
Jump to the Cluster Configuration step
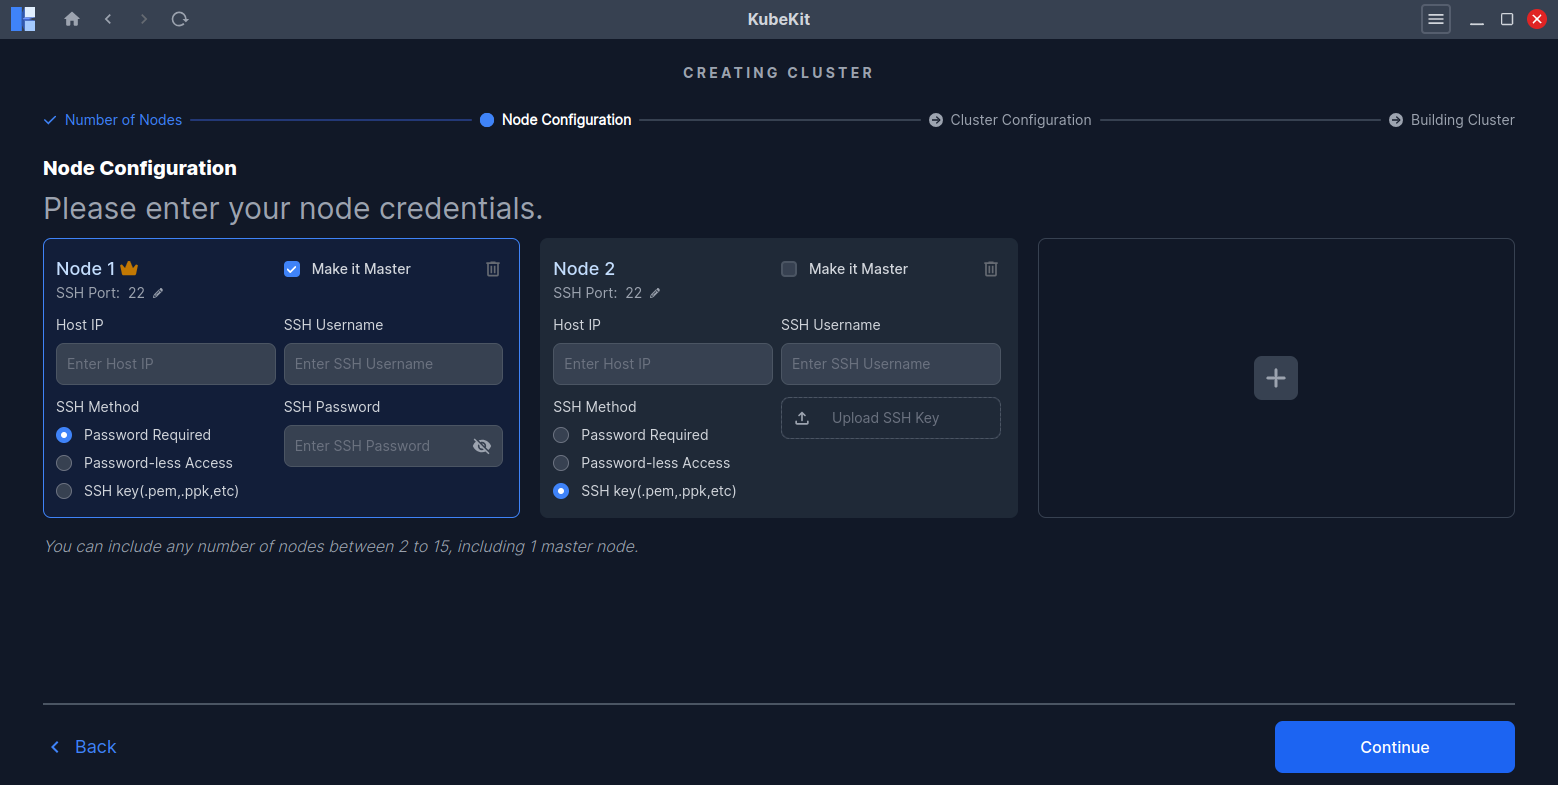click(1020, 119)
